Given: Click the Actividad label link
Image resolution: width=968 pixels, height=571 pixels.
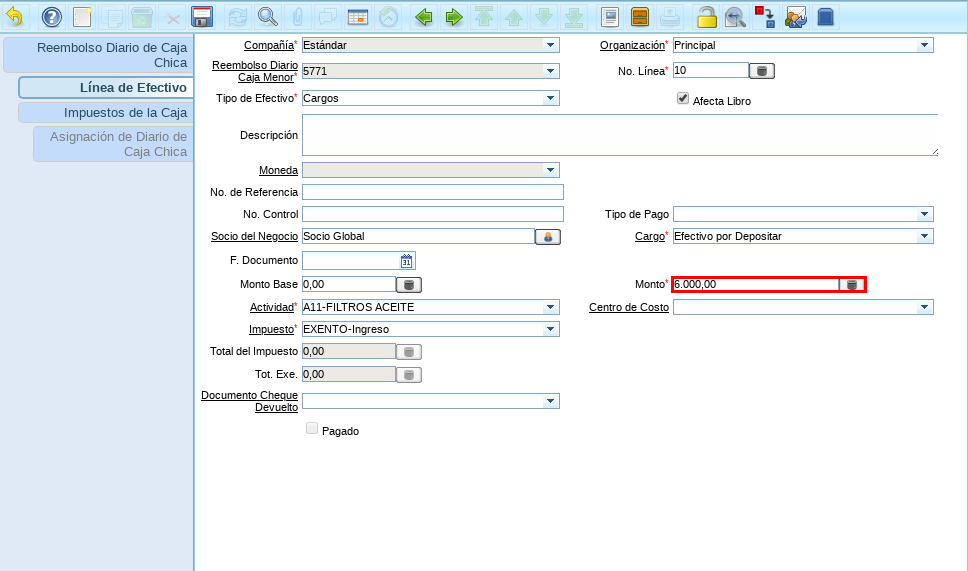Looking at the screenshot, I should (272, 307).
